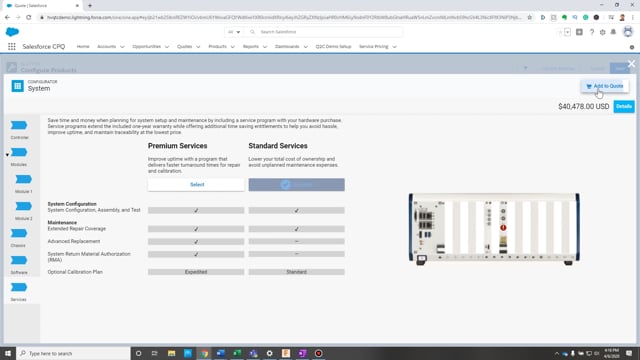640x360 pixels.
Task: Click the blue Details button
Action: (x=624, y=107)
